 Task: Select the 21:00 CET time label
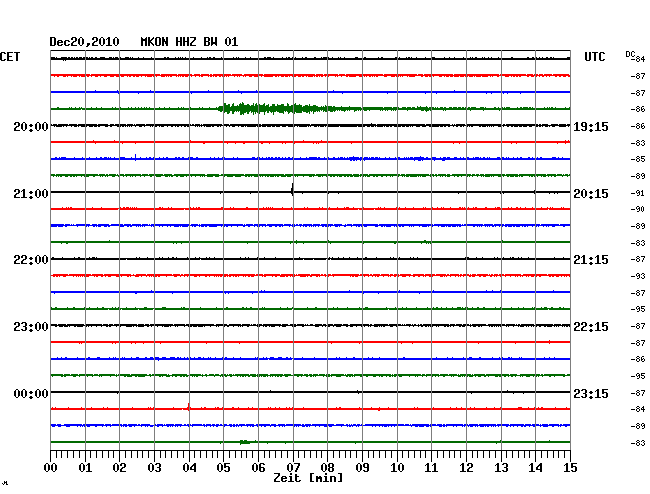(x=31, y=194)
